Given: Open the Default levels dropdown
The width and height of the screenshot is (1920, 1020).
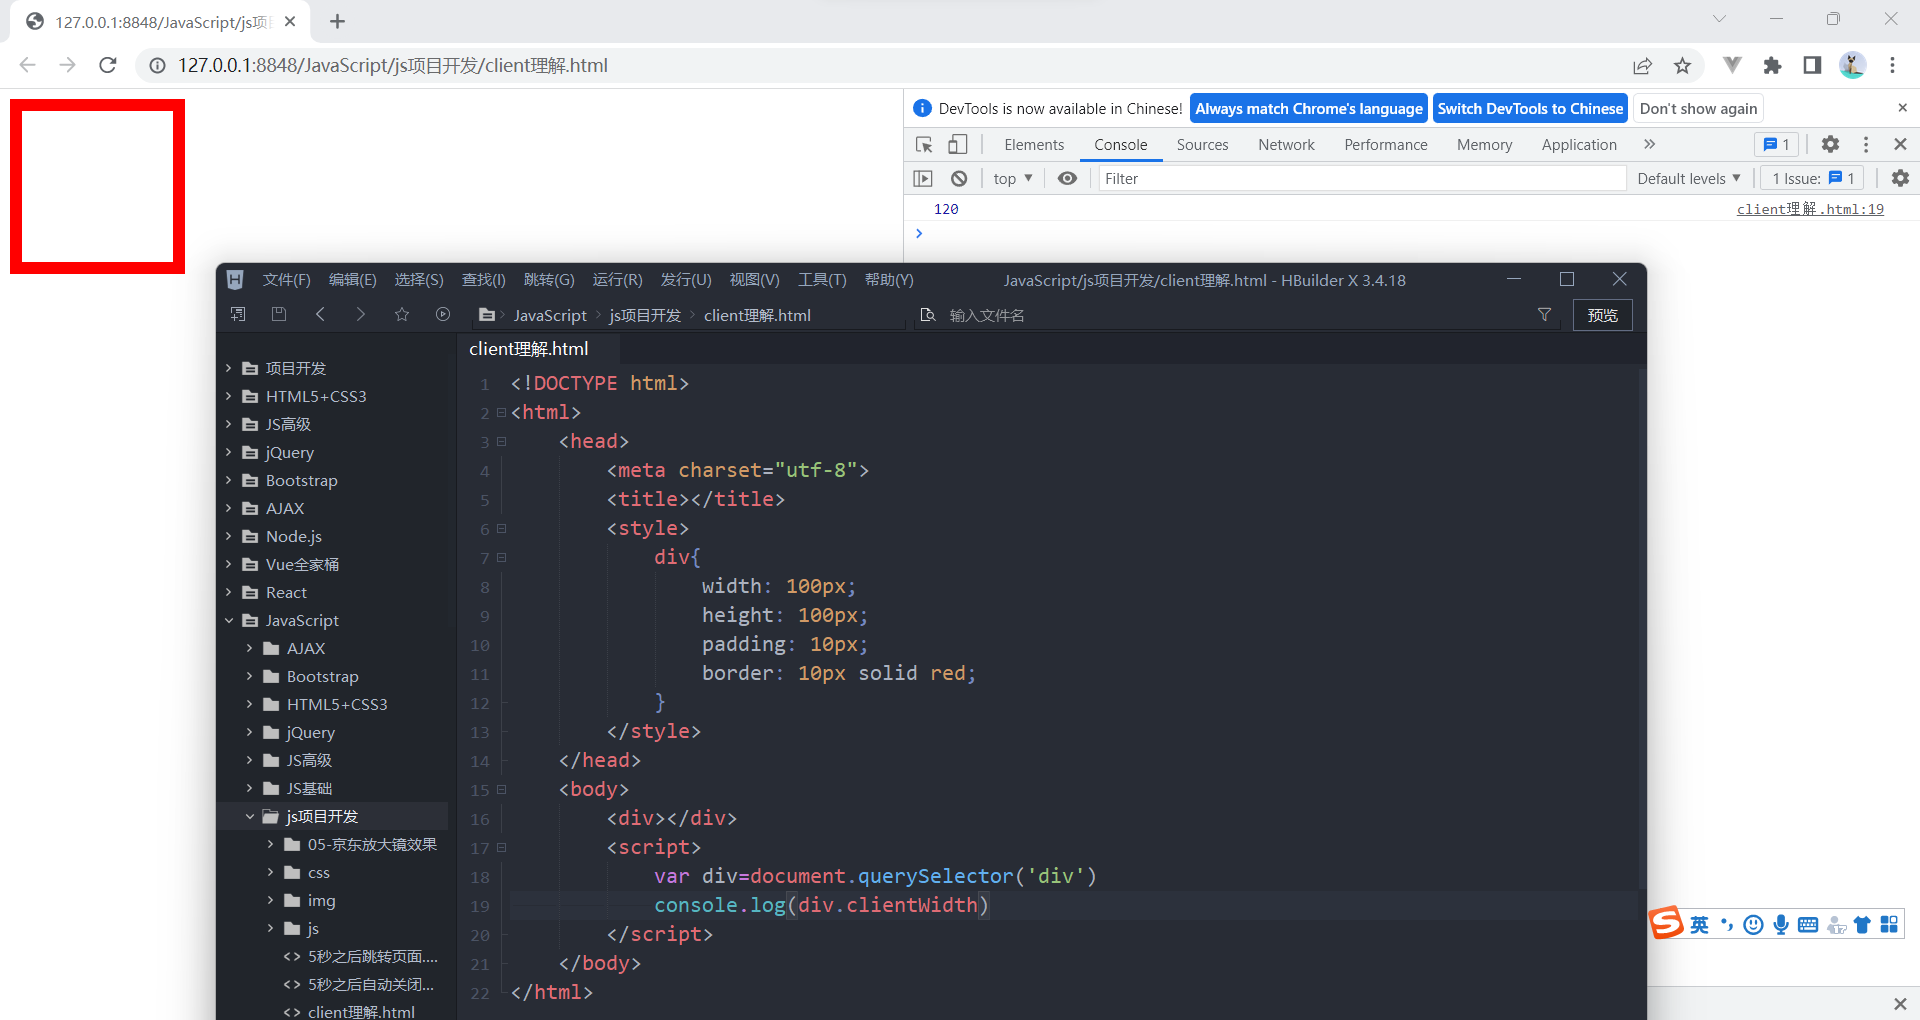Looking at the screenshot, I should click(x=1689, y=178).
